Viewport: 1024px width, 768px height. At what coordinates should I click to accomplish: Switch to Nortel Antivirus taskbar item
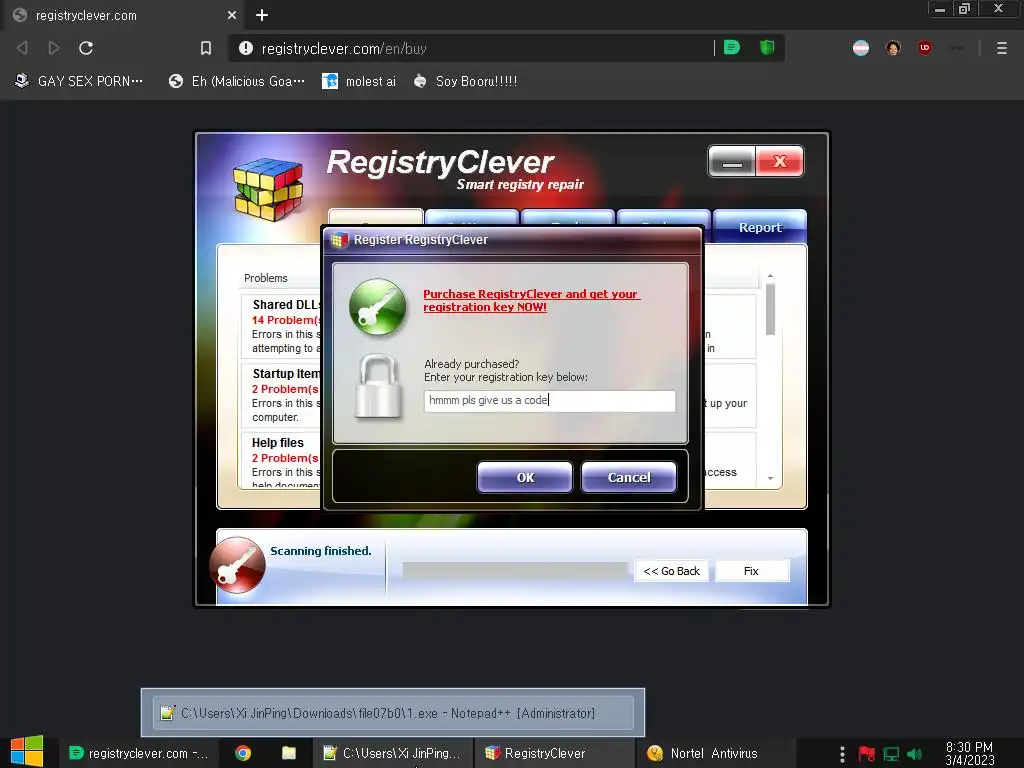tap(715, 753)
